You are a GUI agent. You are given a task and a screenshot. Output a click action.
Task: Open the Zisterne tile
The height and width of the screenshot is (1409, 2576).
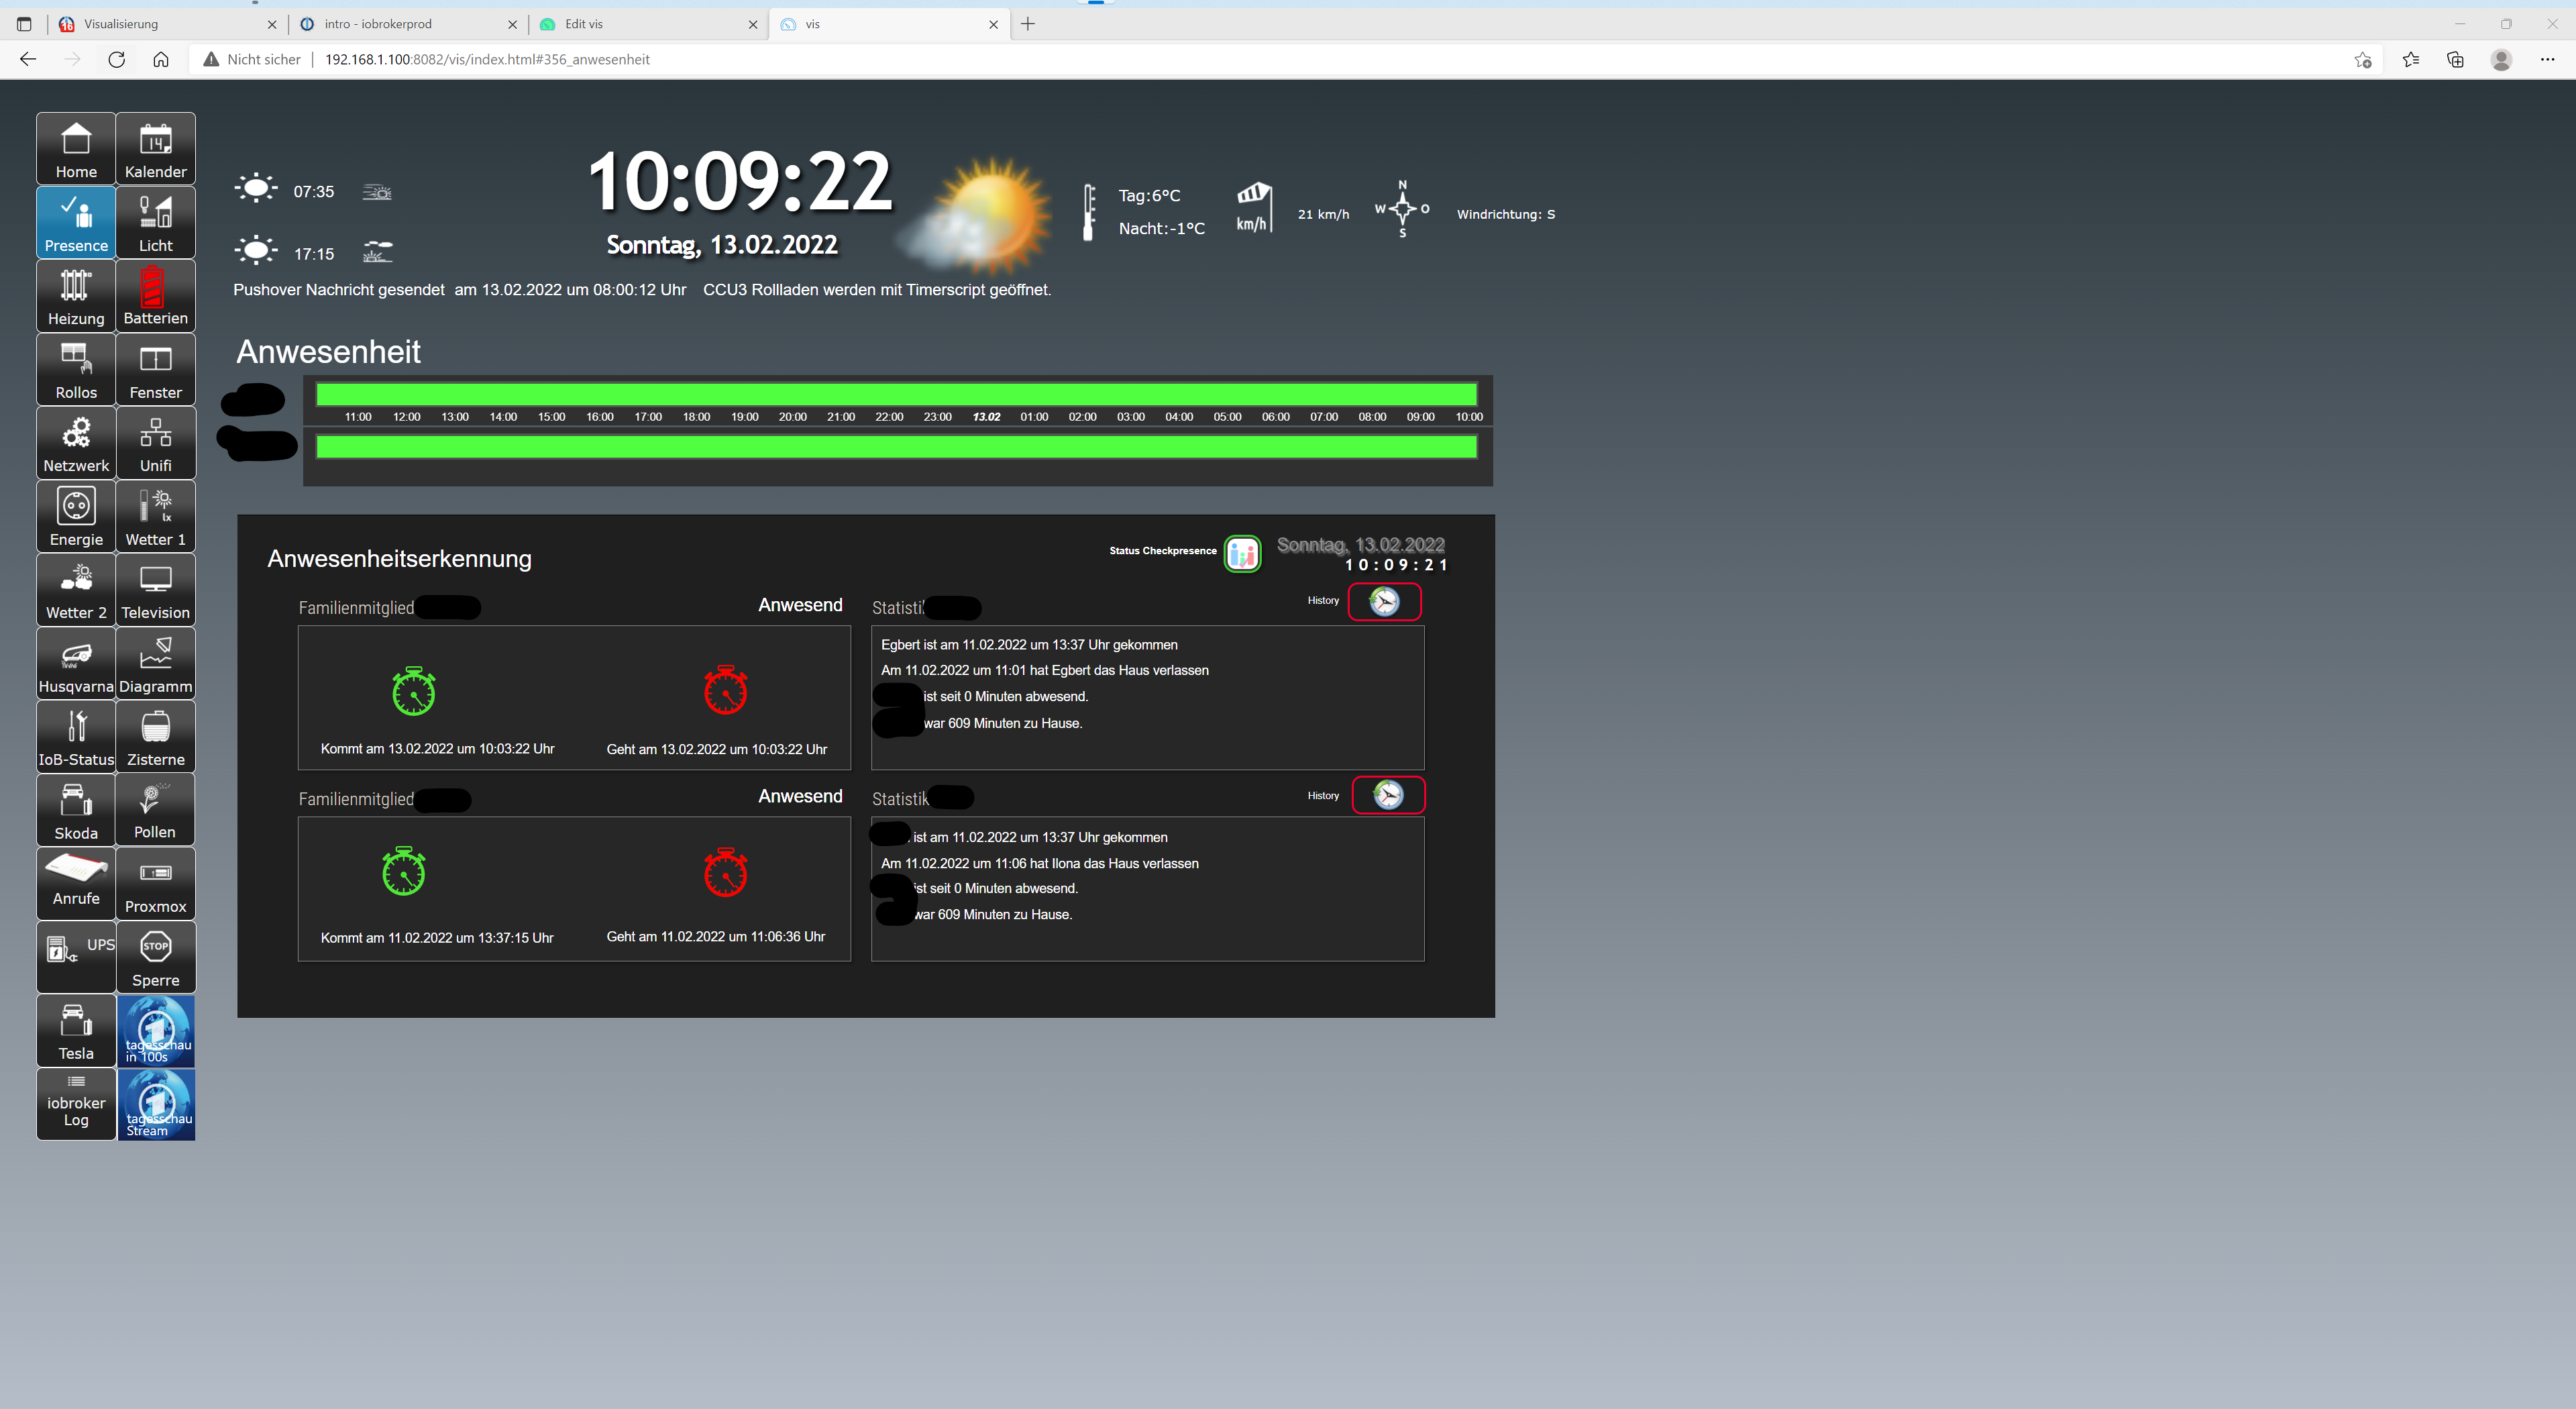pyautogui.click(x=155, y=737)
